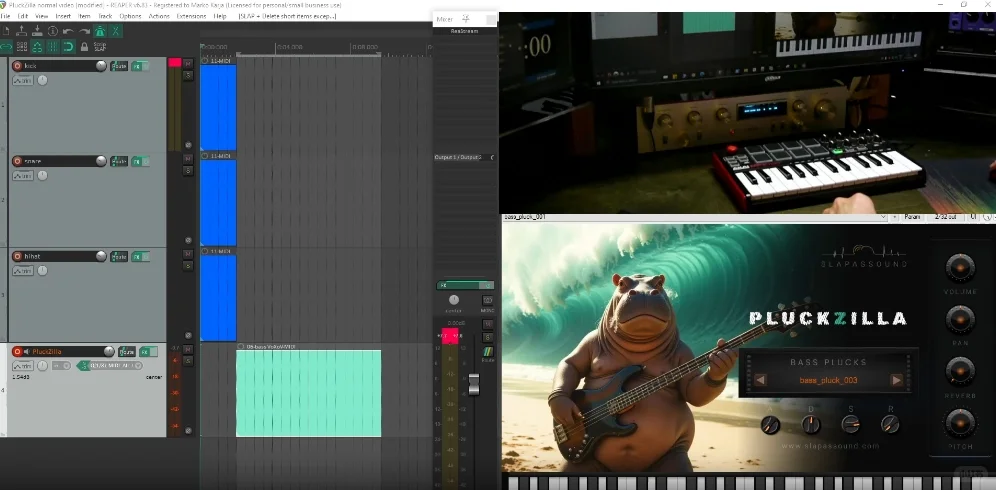Click the Param button in FX window
This screenshot has width=996, height=490.
(x=912, y=217)
